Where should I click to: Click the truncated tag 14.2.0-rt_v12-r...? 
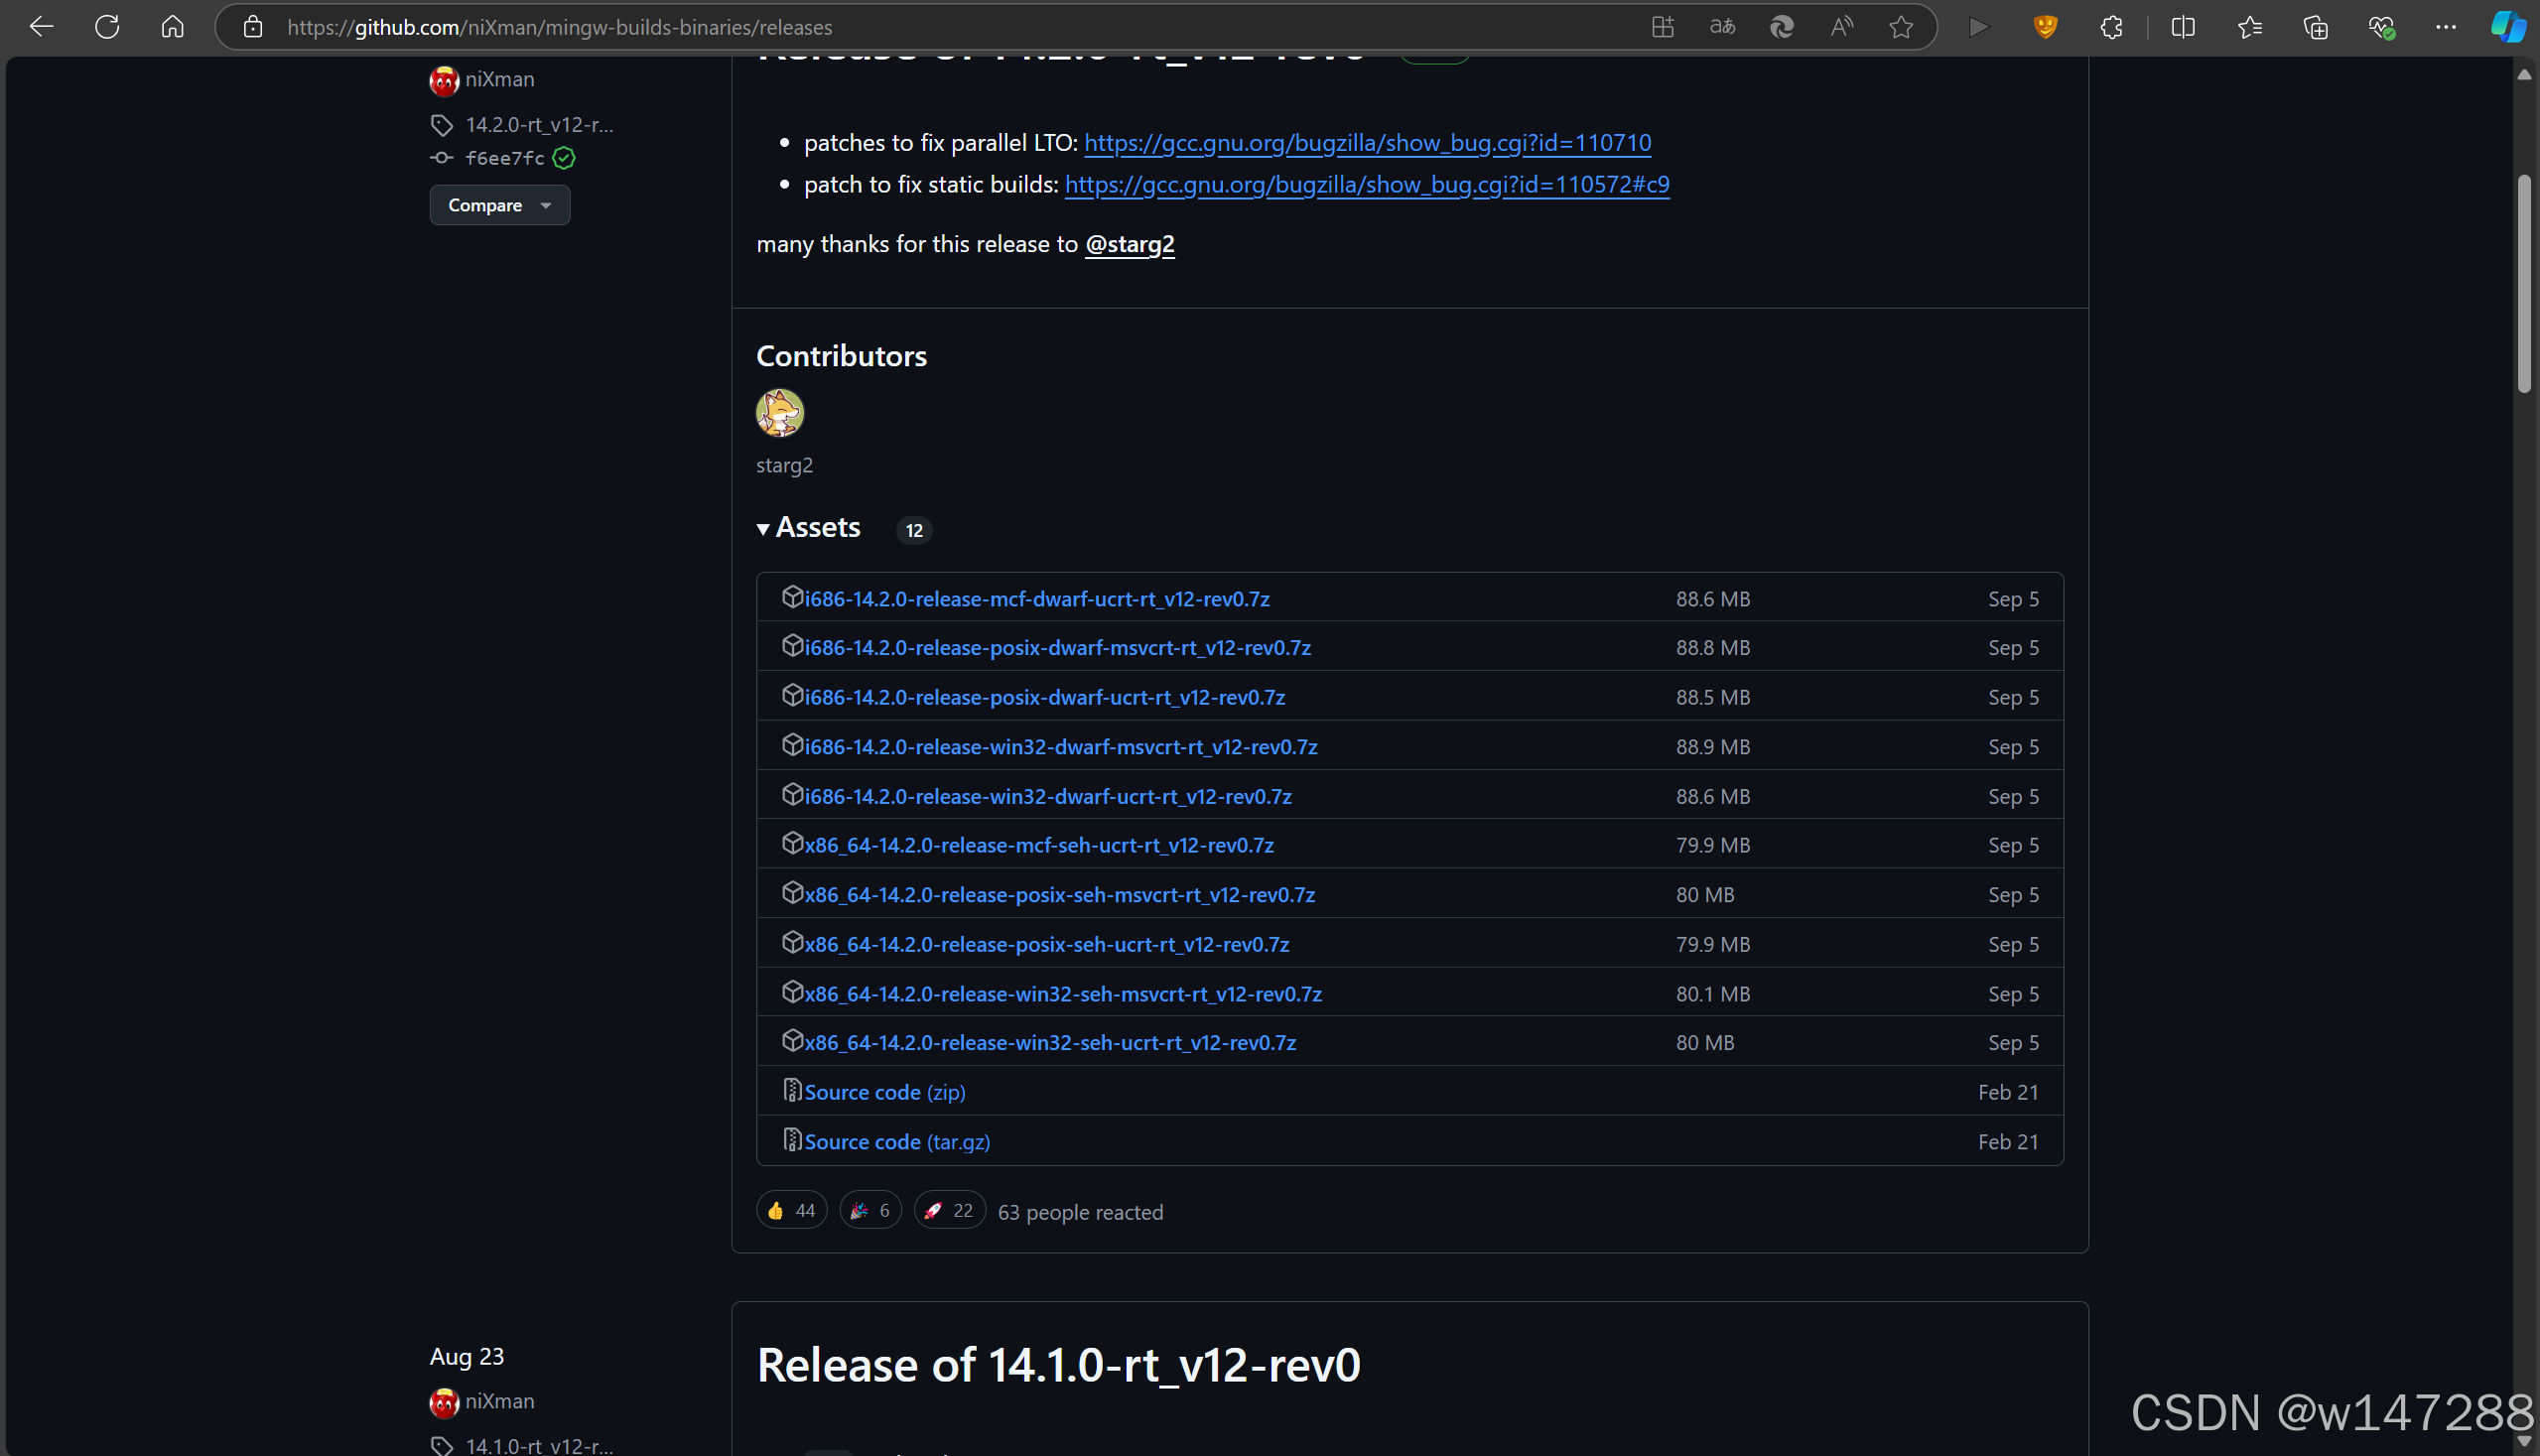coord(538,125)
